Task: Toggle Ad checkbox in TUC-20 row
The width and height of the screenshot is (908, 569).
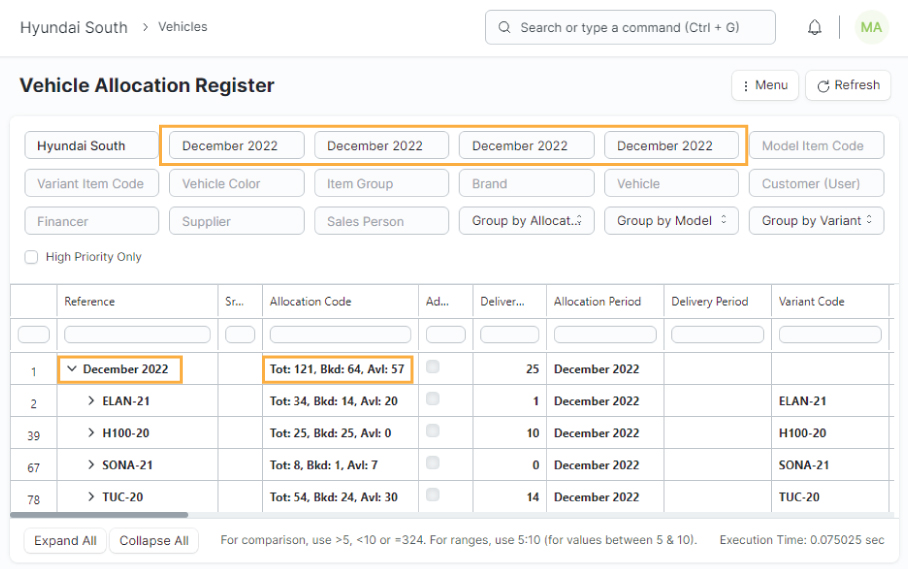Action: coord(433,494)
